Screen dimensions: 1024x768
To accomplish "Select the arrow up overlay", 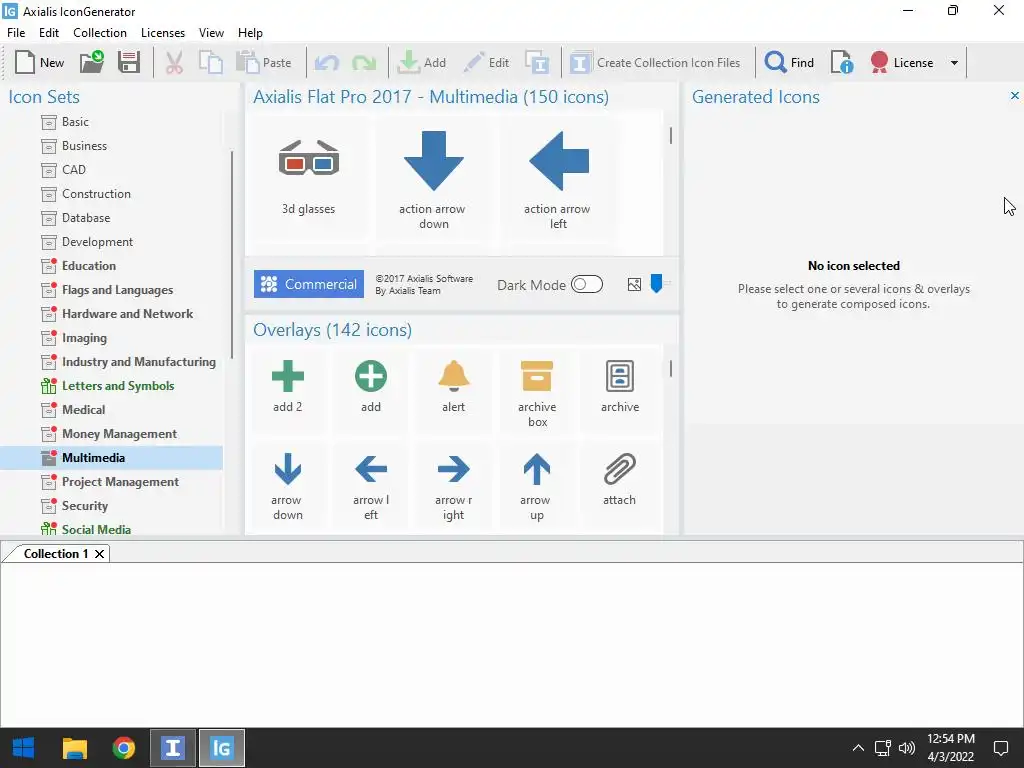I will pos(537,487).
